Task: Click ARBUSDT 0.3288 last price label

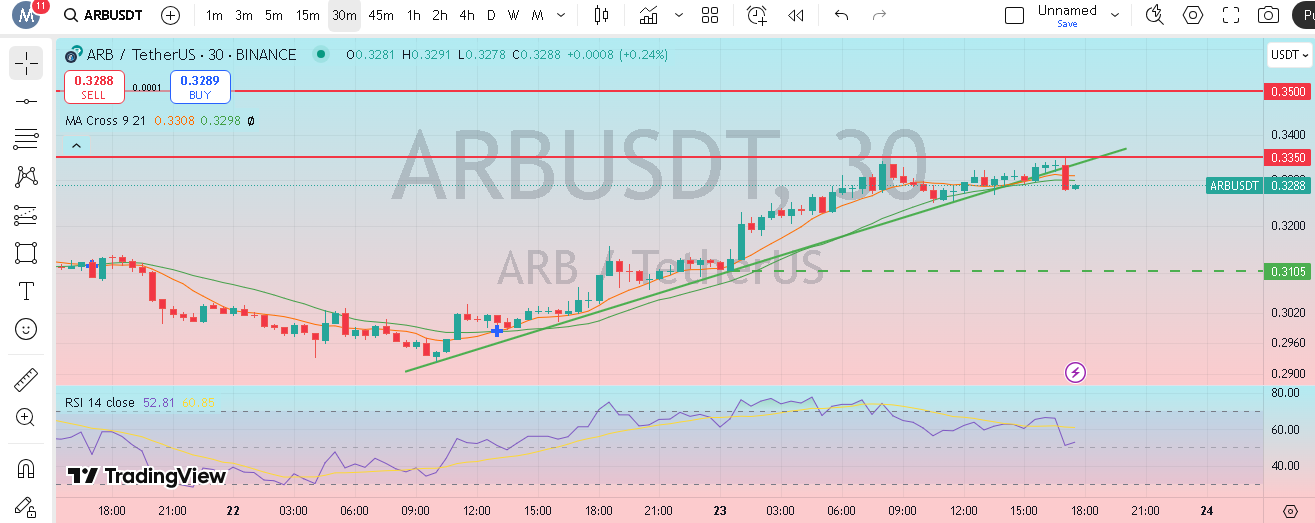Action: coord(1259,185)
